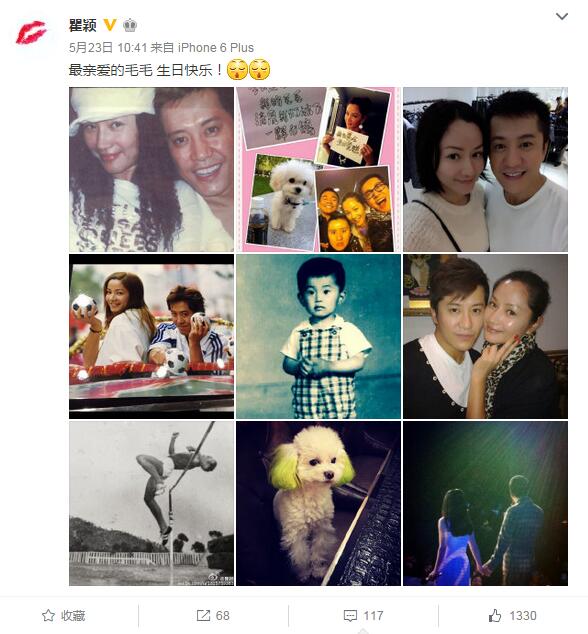Click the orange V verified badge
Screen dimensions: 588x634
tap(110, 25)
